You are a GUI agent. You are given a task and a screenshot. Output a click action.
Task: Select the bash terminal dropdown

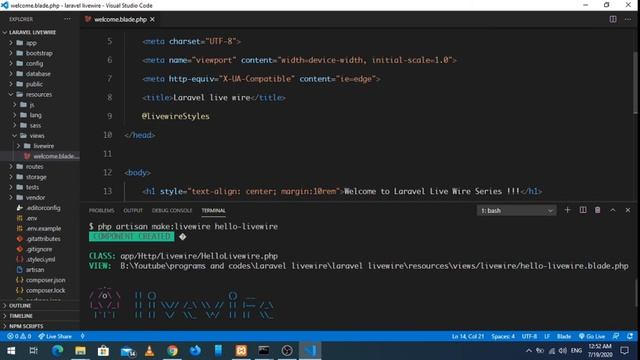(516, 211)
